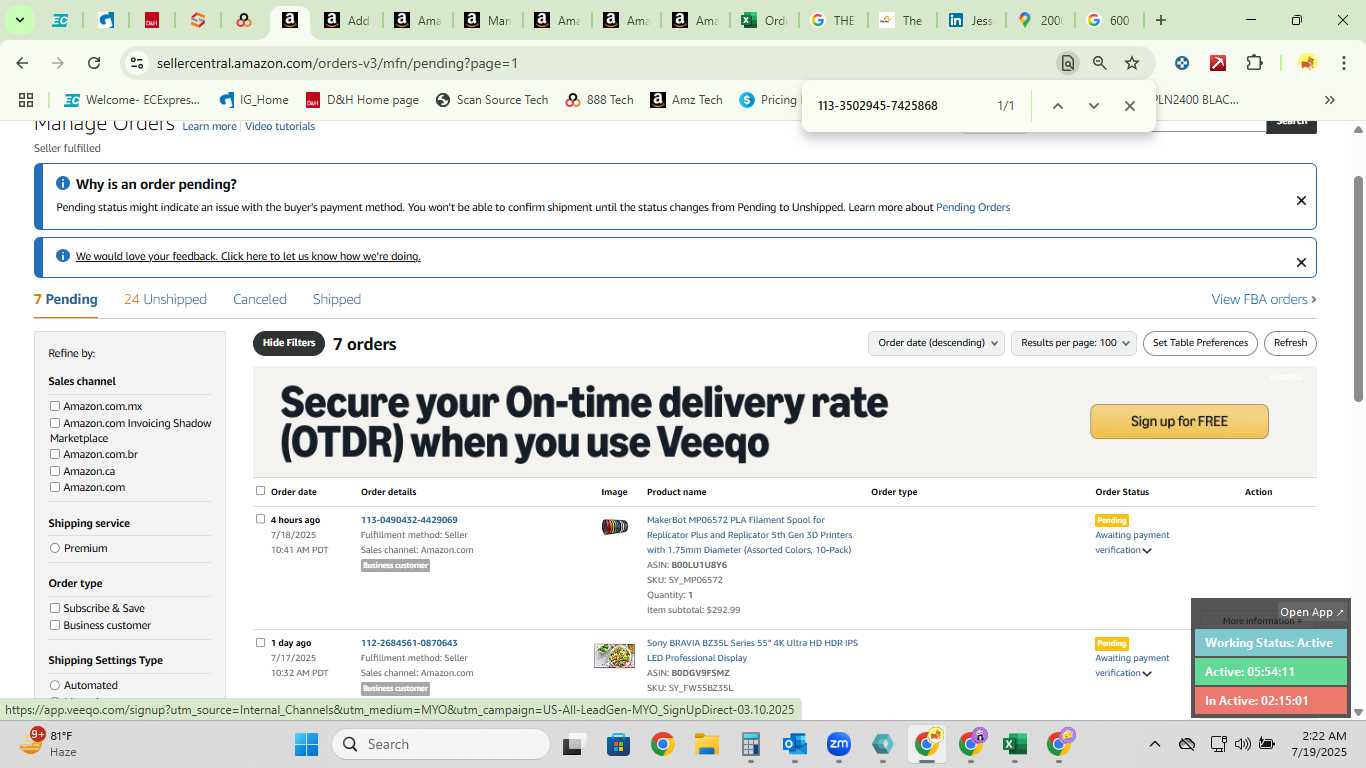
Task: Select order 112-2684561-0870643 checkbox
Action: [x=261, y=642]
